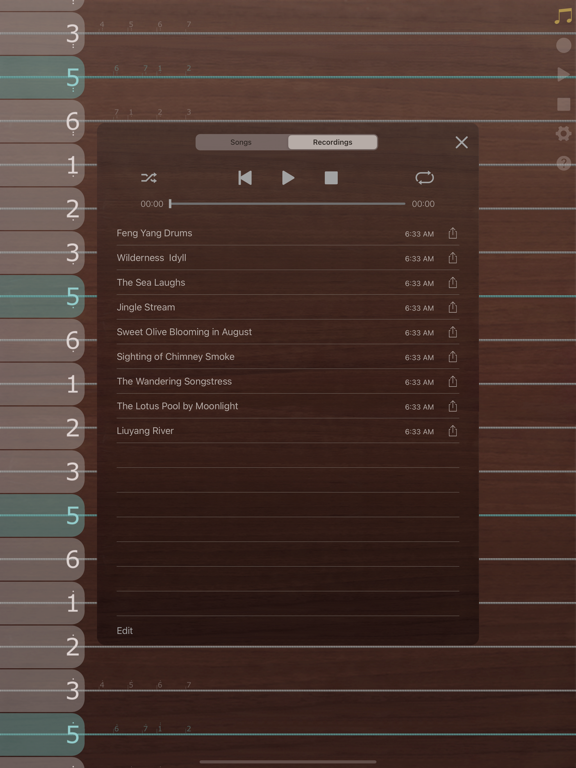Share The Sea Laughs recording

click(453, 283)
